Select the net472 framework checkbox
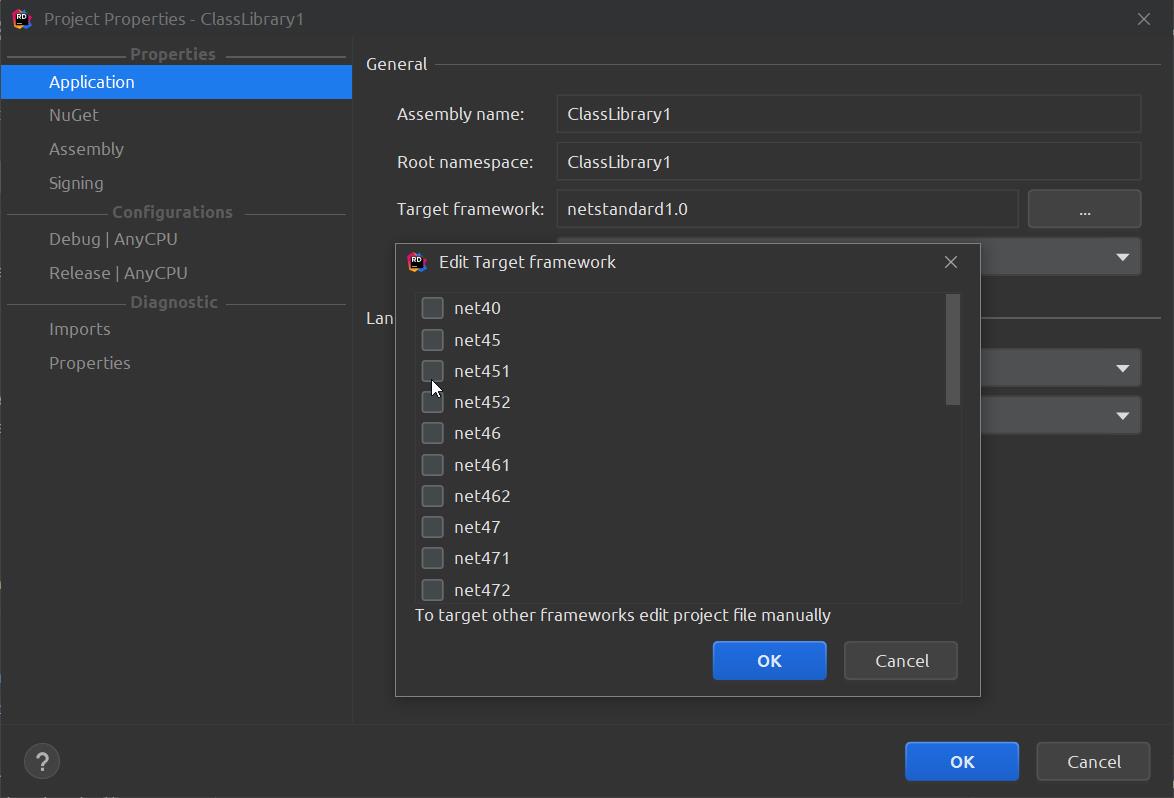This screenshot has width=1174, height=798. 432,590
